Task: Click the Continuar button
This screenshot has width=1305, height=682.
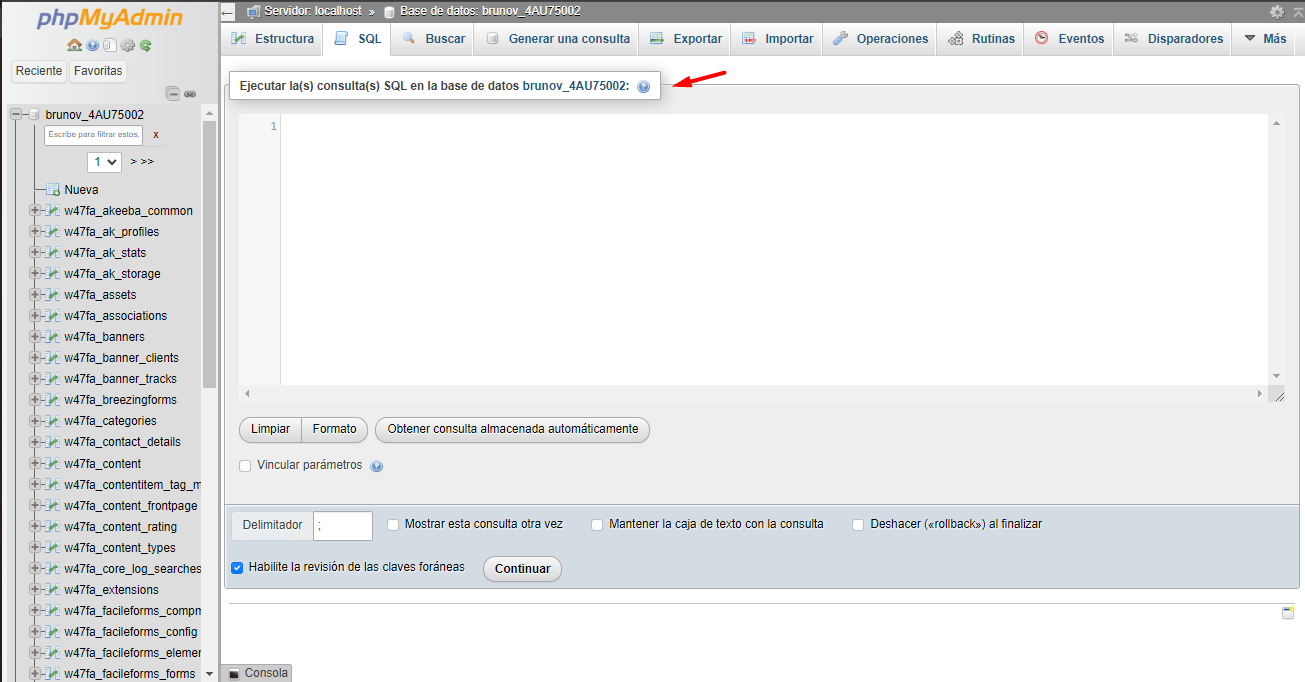Action: click(522, 569)
